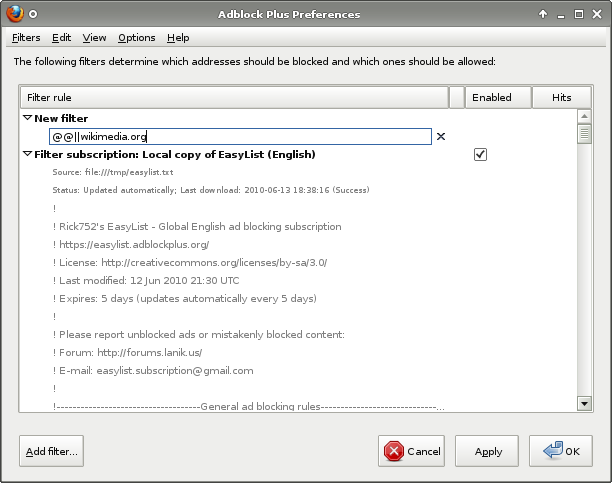This screenshot has width=612, height=483.
Task: Minimize the Adblock Plus Preferences window
Action: 561,15
